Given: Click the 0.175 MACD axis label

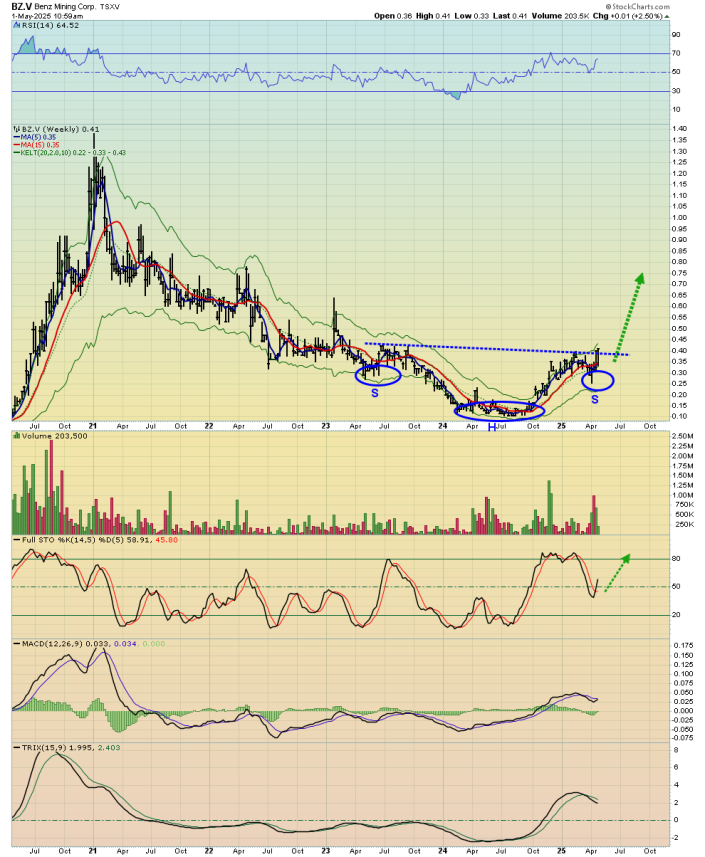Looking at the screenshot, I should (684, 646).
